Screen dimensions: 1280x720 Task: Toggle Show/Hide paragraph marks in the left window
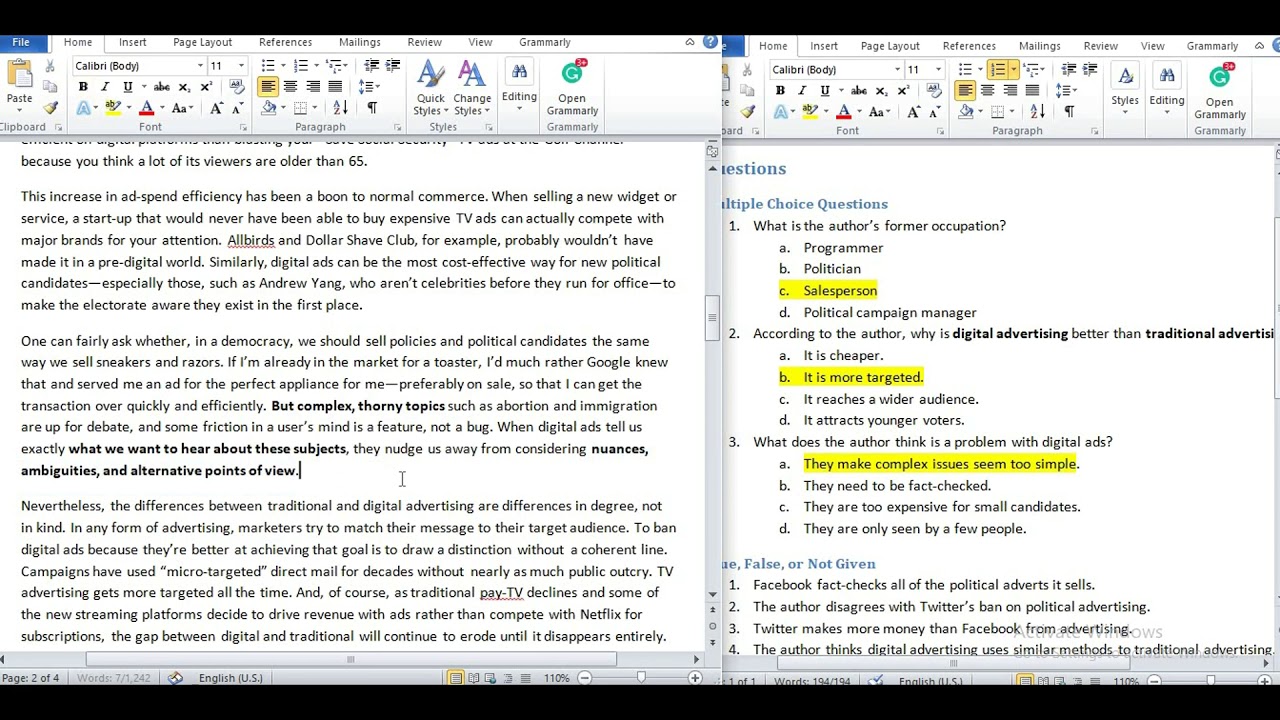pyautogui.click(x=372, y=108)
